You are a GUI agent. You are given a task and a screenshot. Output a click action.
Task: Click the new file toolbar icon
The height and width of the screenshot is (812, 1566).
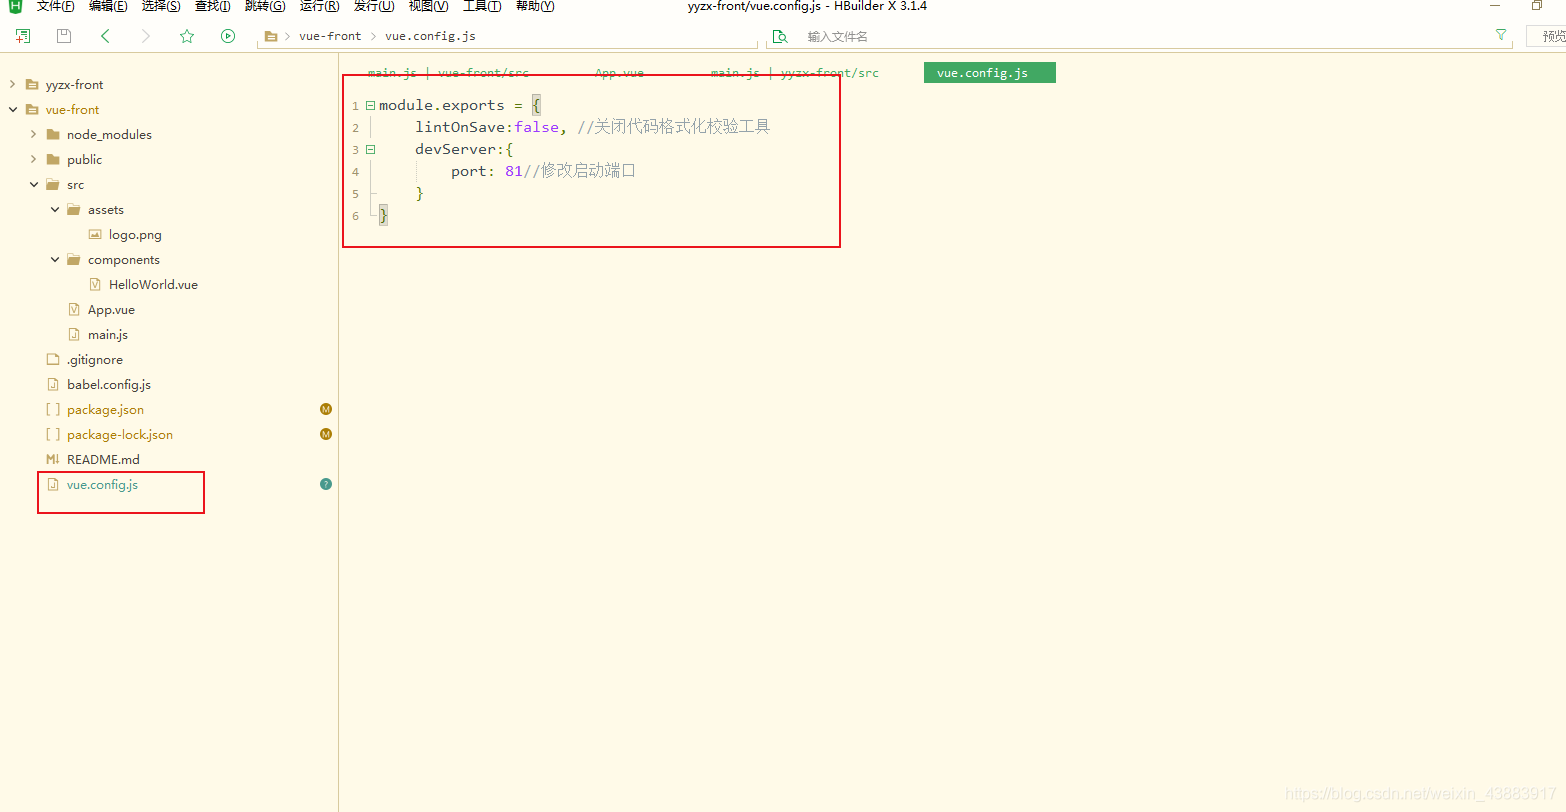pos(23,36)
